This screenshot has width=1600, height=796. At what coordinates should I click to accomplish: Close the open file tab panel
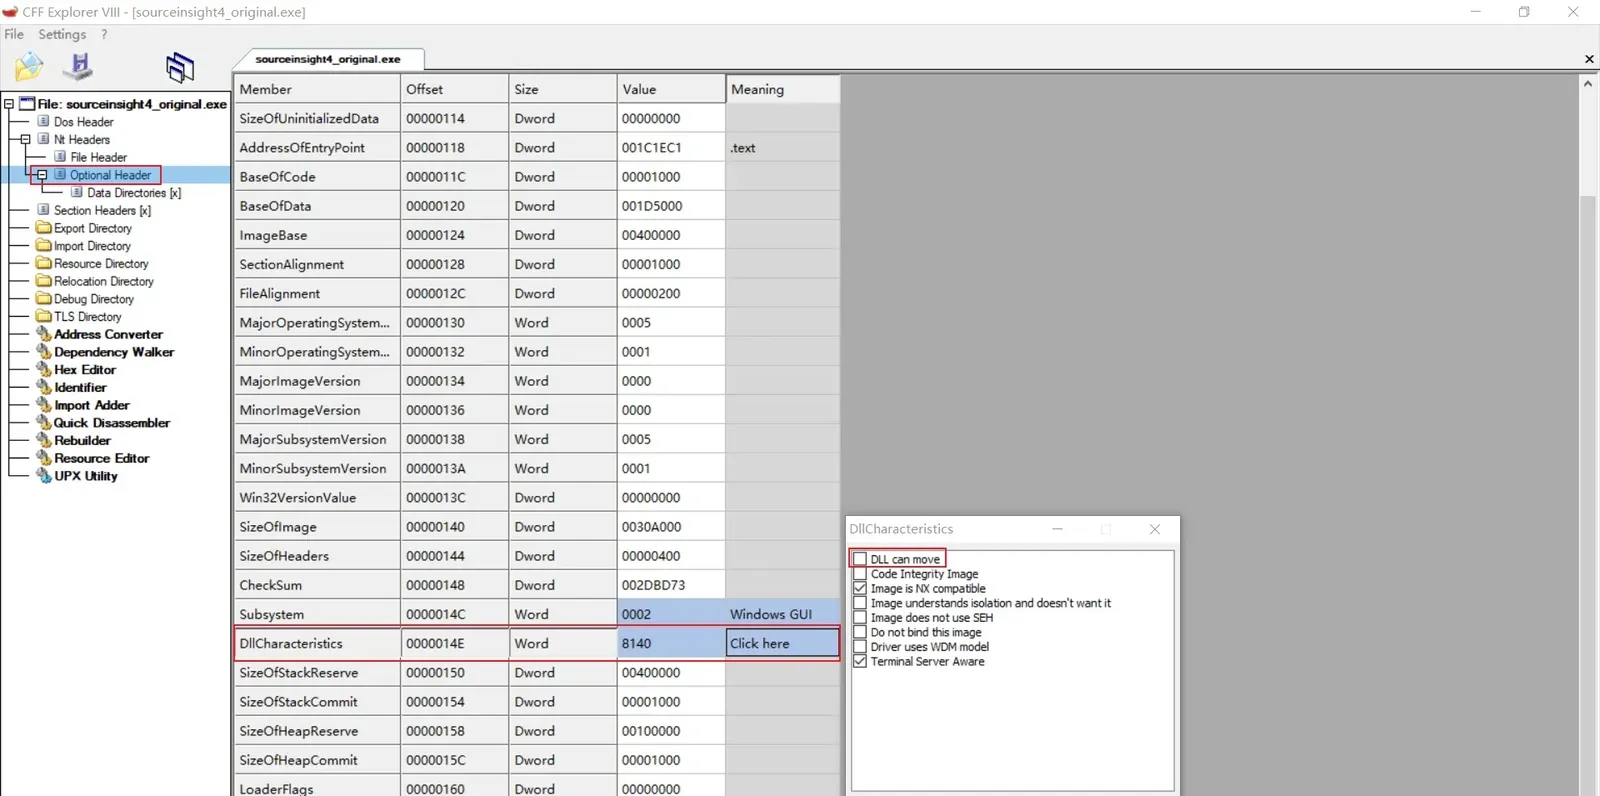1589,59
